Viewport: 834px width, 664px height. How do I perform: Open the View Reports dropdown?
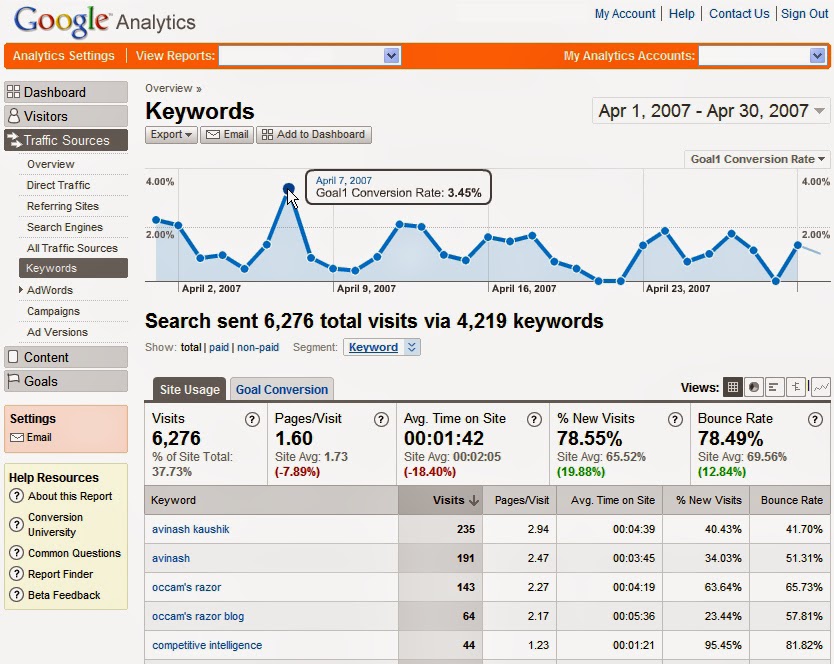click(310, 55)
